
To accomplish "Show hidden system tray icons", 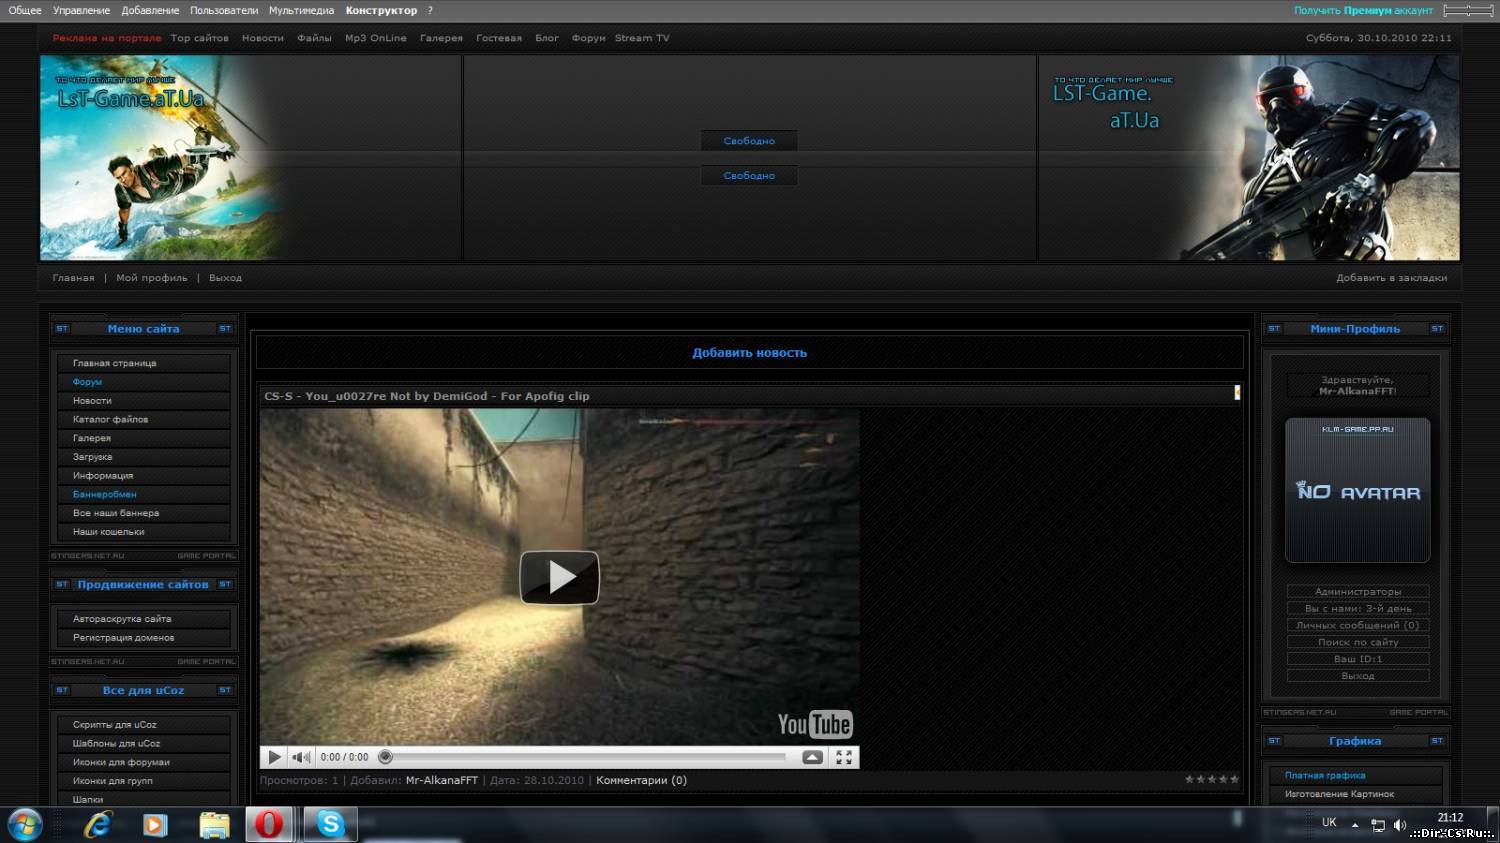I will coord(1355,825).
